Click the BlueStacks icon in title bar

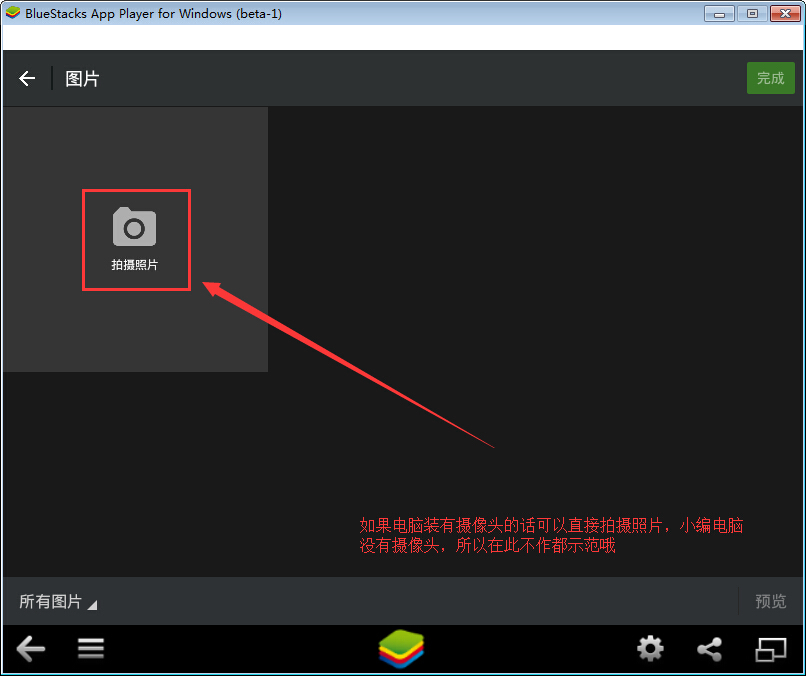point(13,13)
